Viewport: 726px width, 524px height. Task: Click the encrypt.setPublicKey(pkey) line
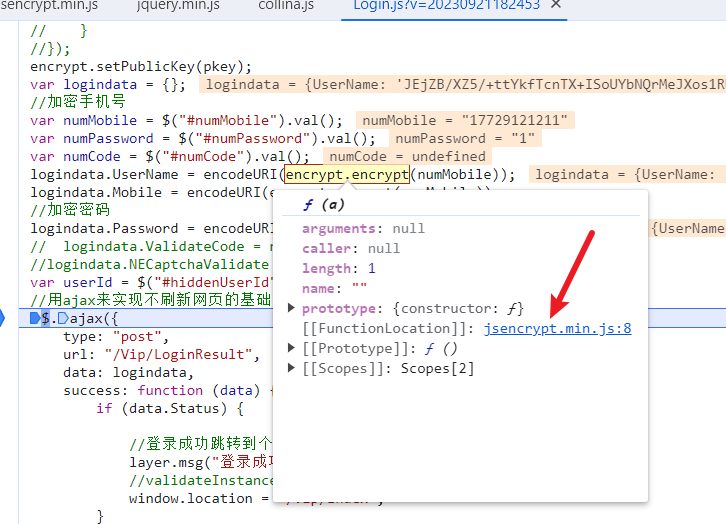click(141, 66)
